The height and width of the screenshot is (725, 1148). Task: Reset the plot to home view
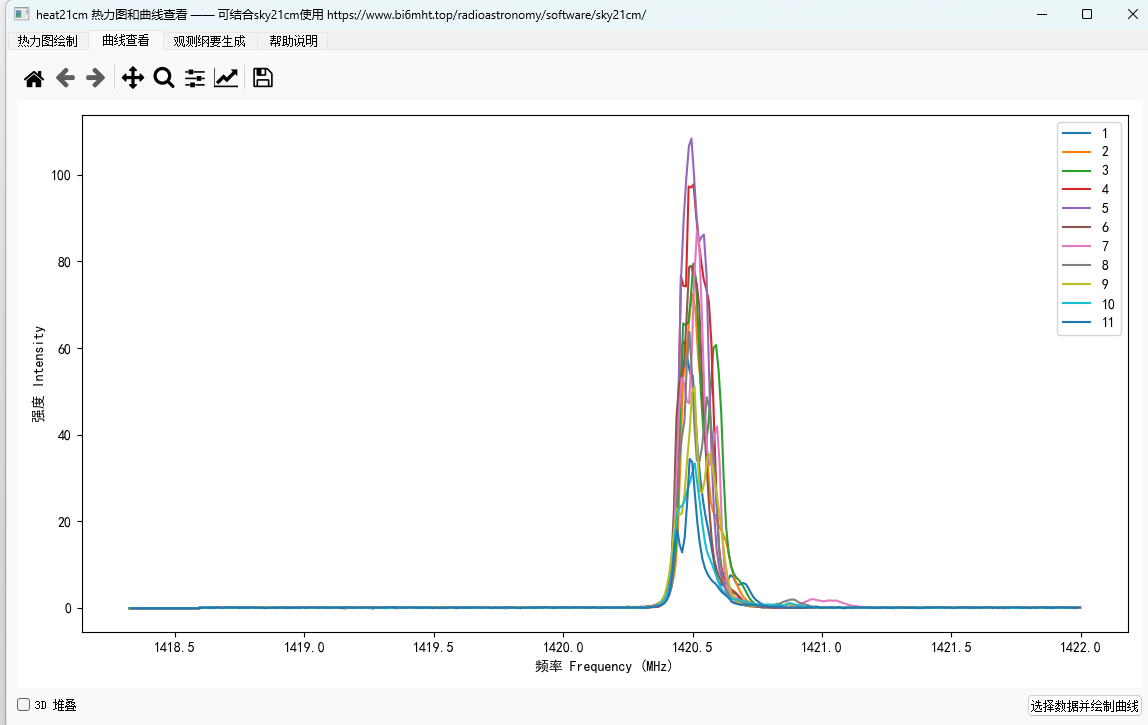pyautogui.click(x=34, y=78)
